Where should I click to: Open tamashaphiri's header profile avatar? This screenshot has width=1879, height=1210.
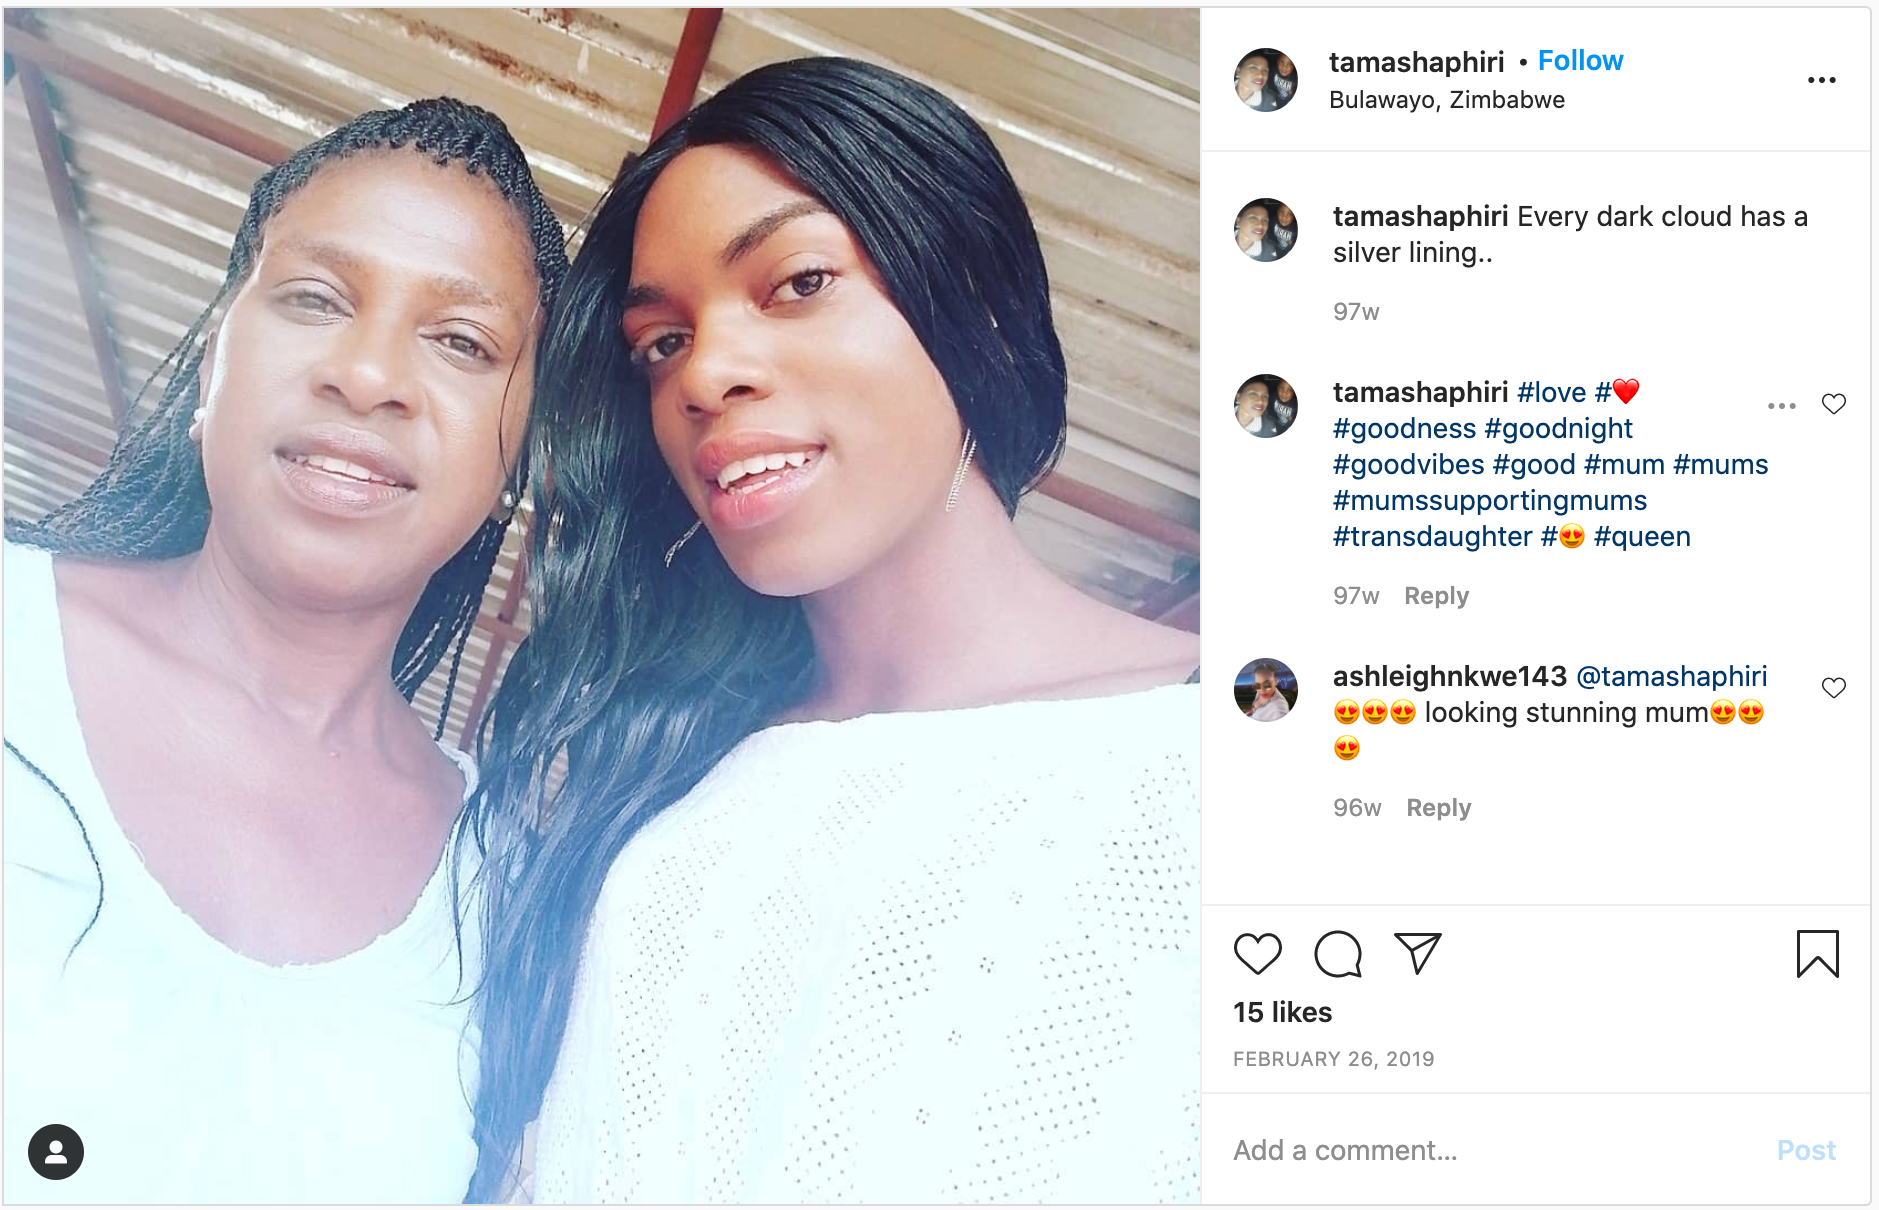pos(1265,80)
